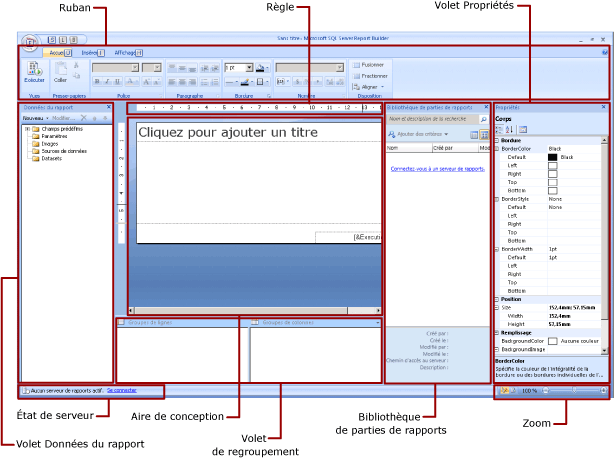Sort properties alphabetically A-Z icon
This screenshot has height=458, width=614.
(509, 129)
